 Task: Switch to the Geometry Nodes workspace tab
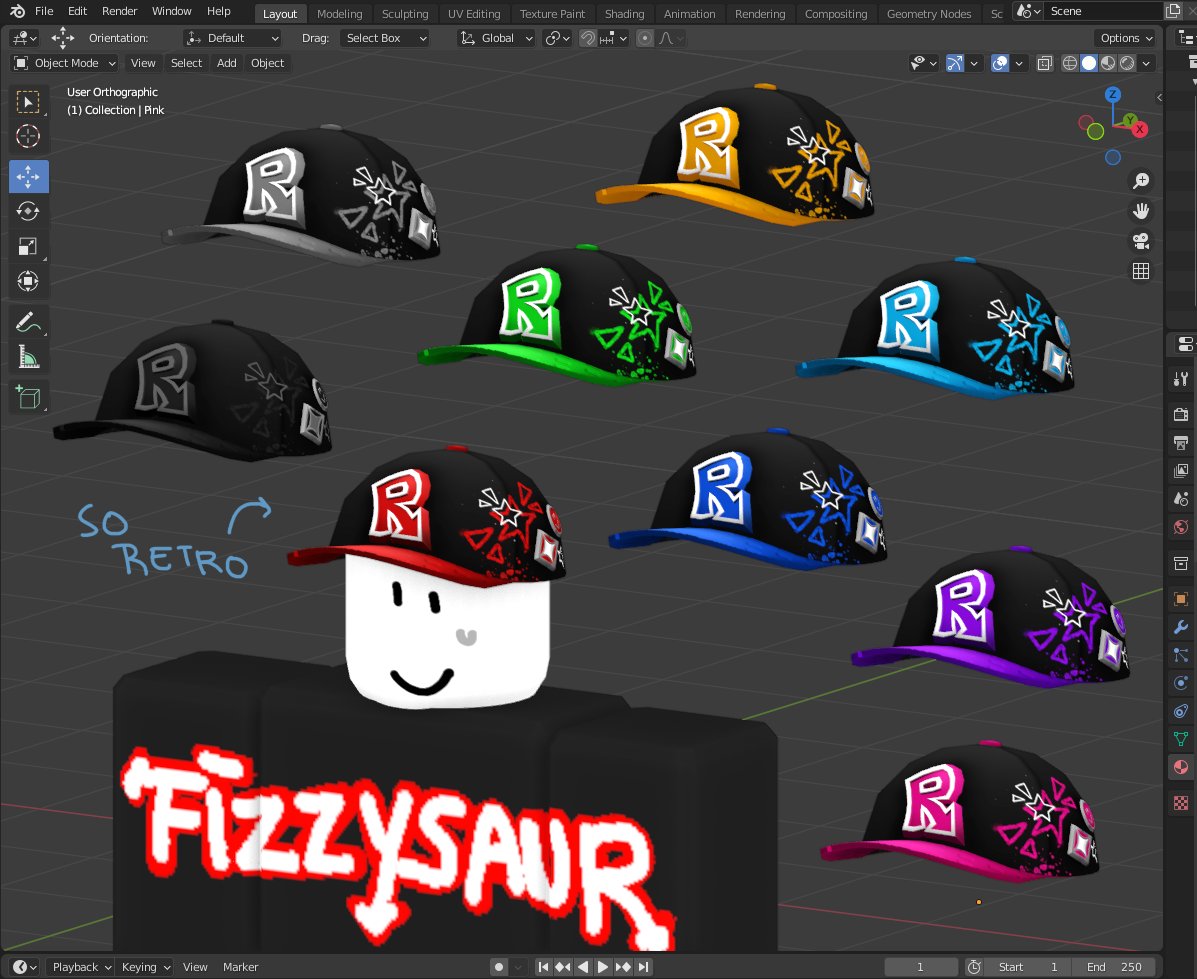coord(929,14)
